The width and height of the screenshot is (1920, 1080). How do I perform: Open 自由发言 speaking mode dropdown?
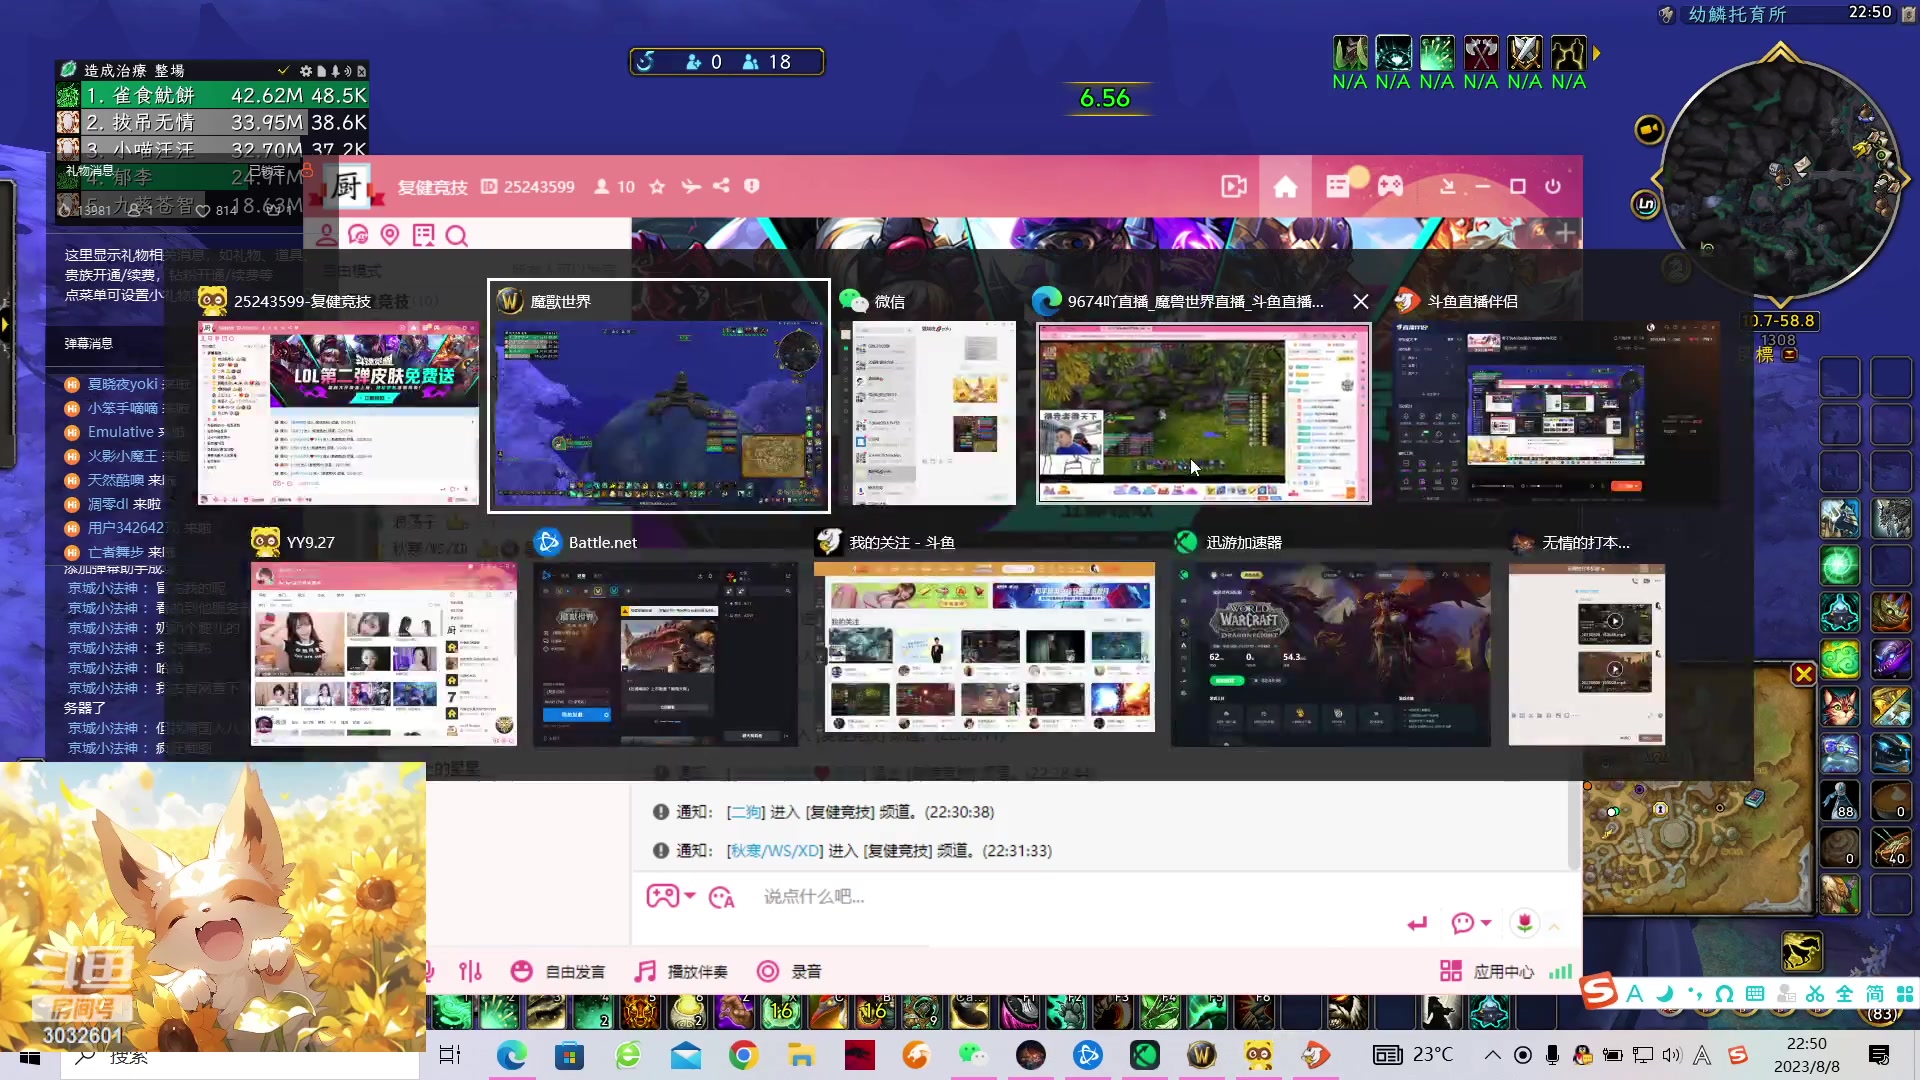pos(559,971)
